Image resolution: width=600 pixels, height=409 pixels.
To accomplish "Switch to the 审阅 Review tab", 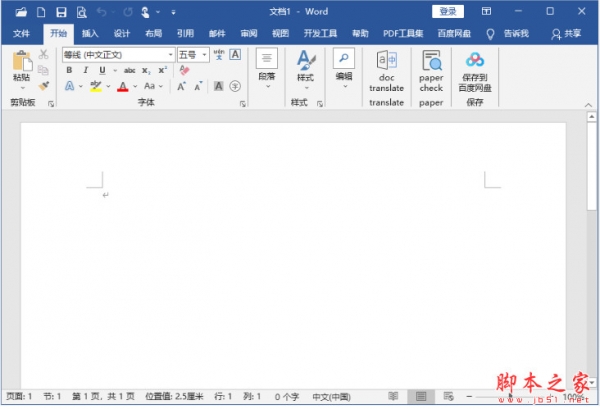I will pyautogui.click(x=249, y=34).
